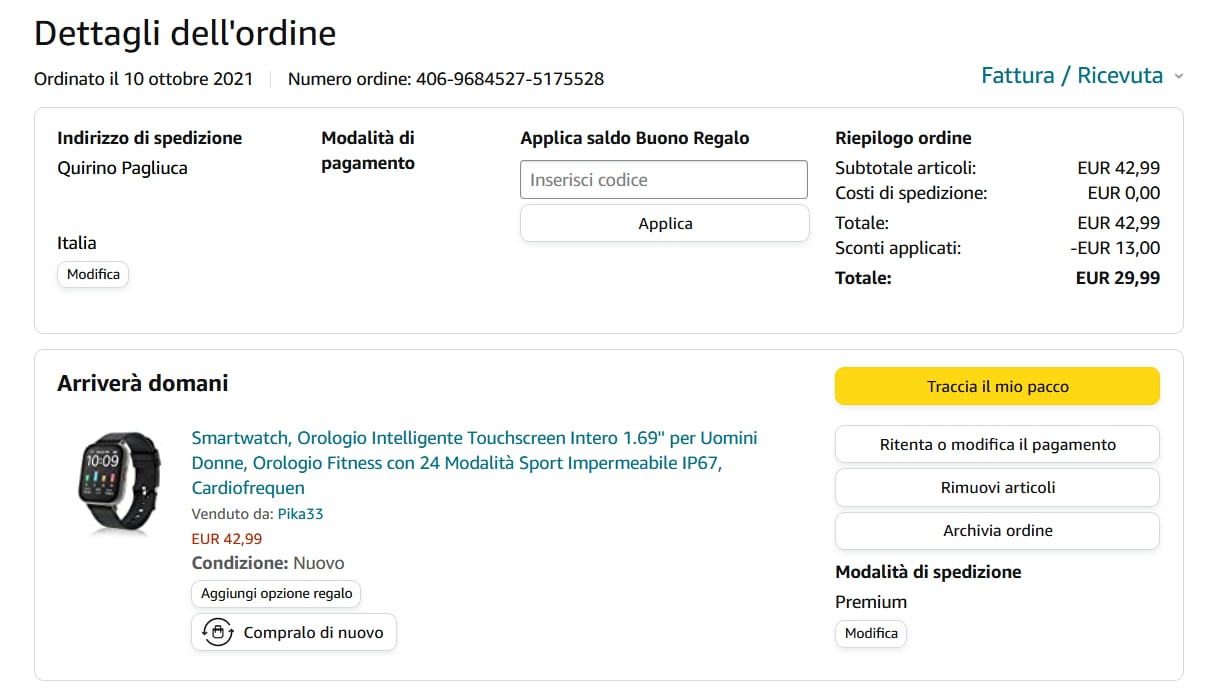Expand the chevron beside Fattura / Ricevuta
Image resolution: width=1224 pixels, height=697 pixels.
click(x=1178, y=77)
